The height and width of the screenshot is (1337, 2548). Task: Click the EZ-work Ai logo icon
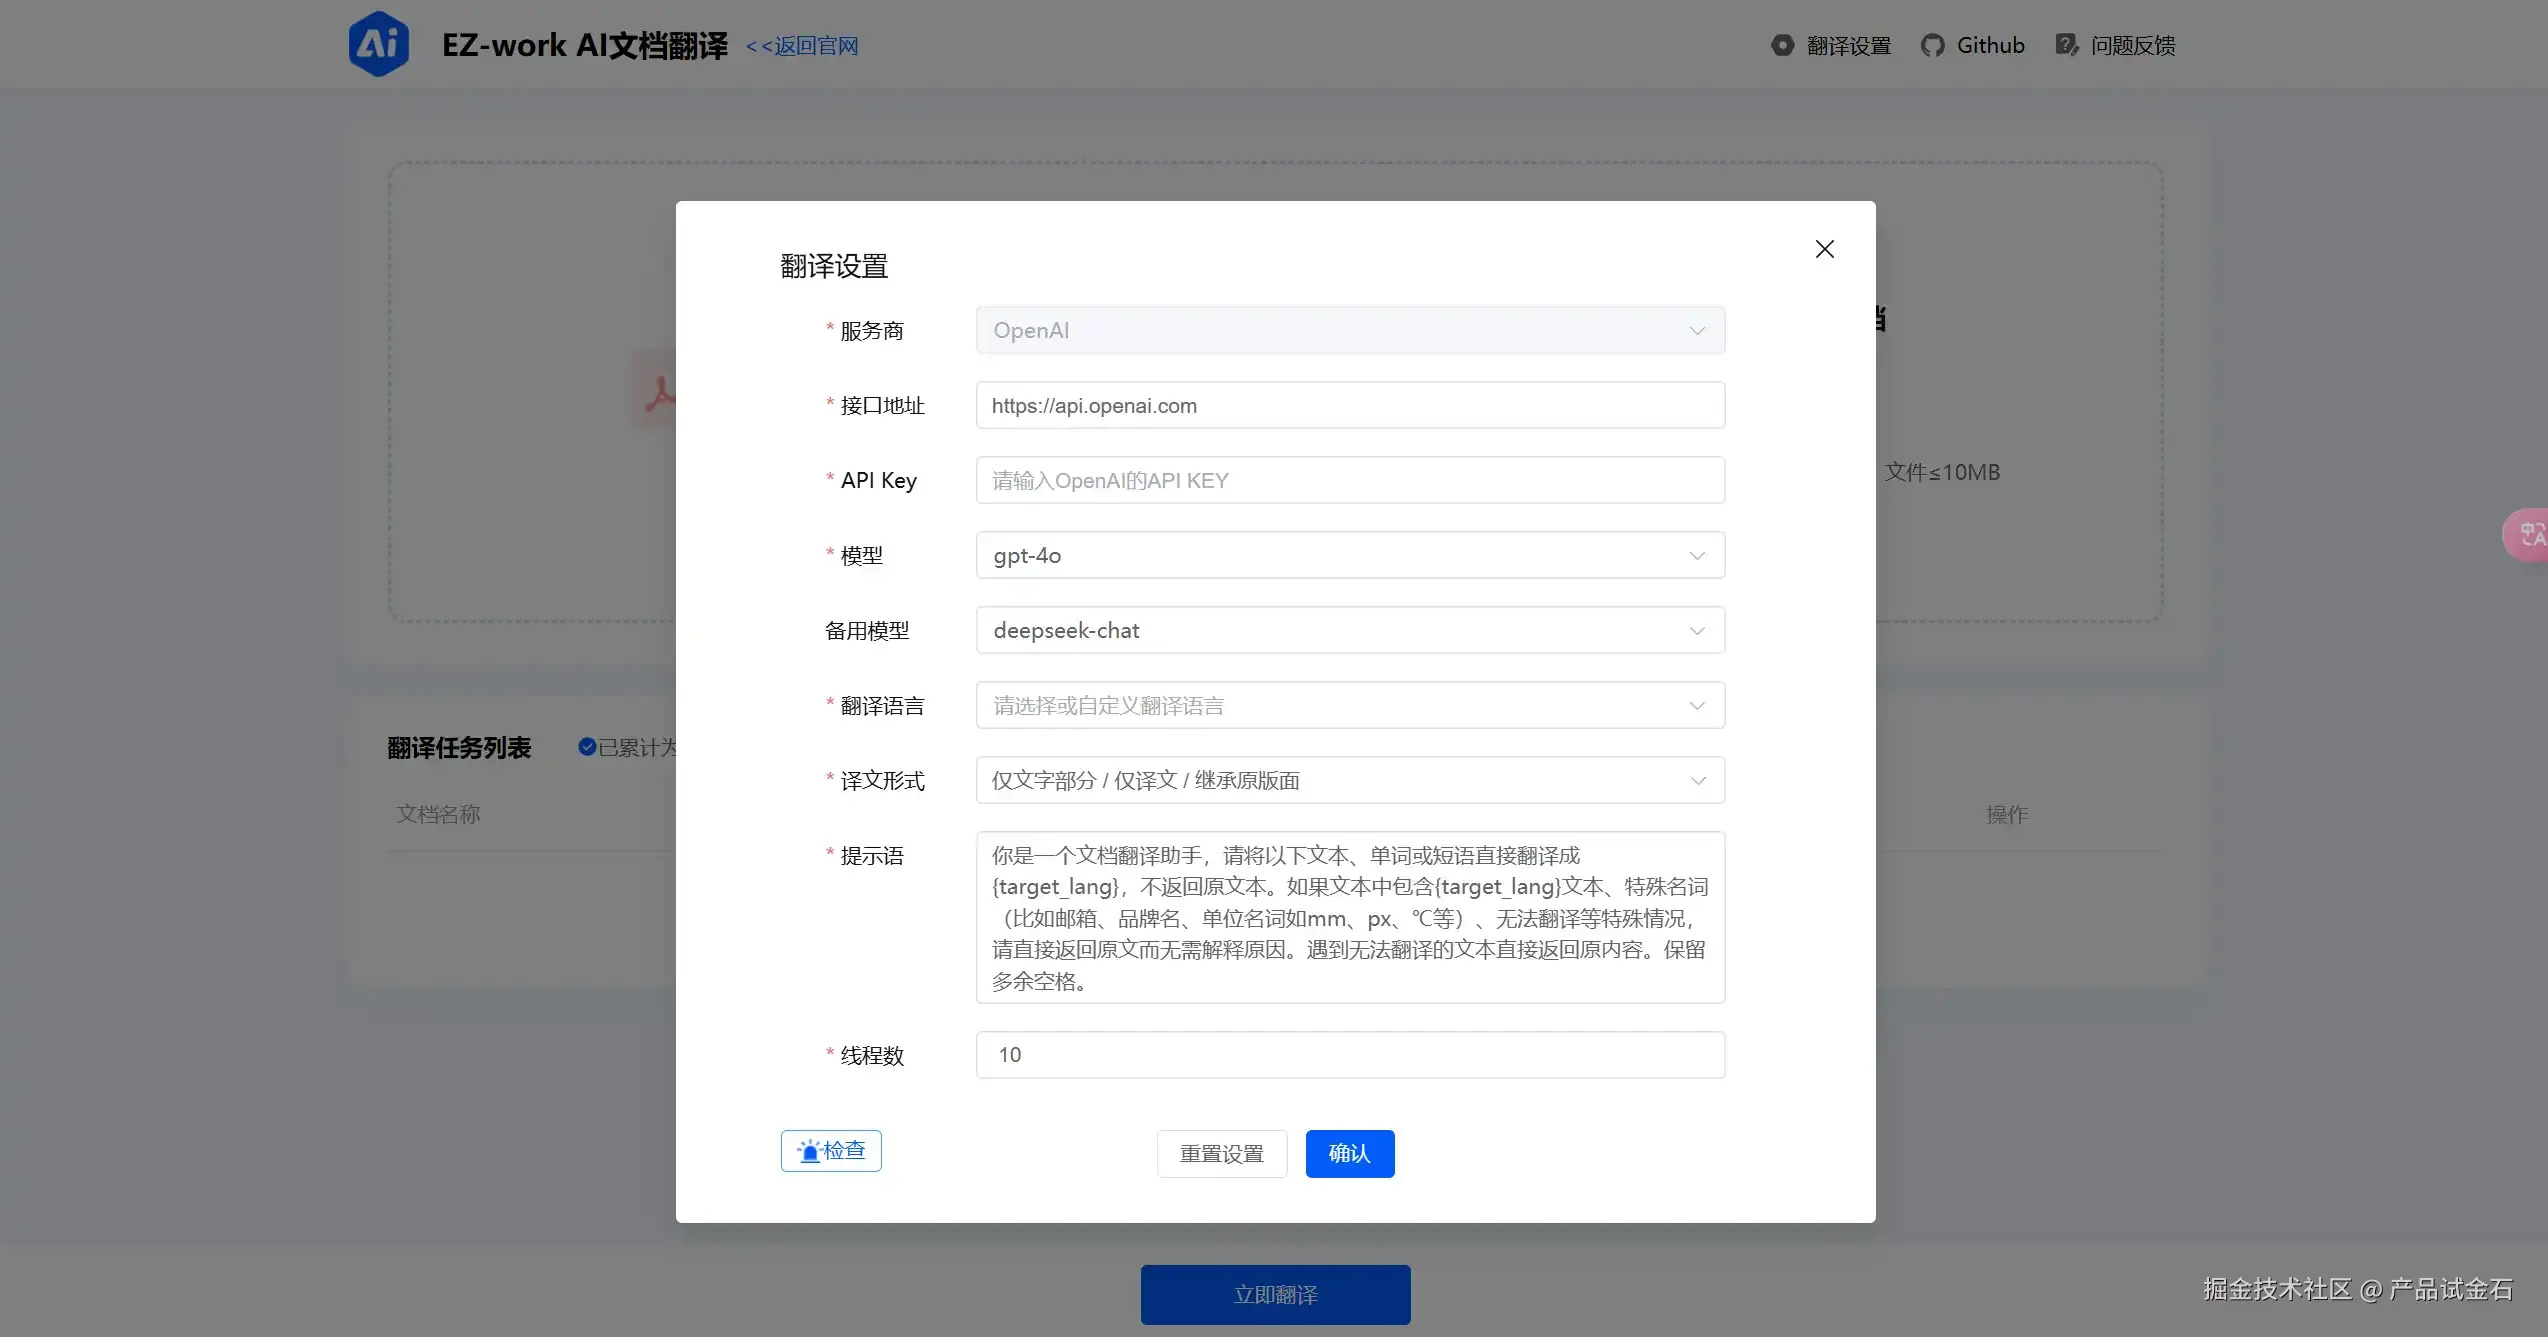coord(378,44)
